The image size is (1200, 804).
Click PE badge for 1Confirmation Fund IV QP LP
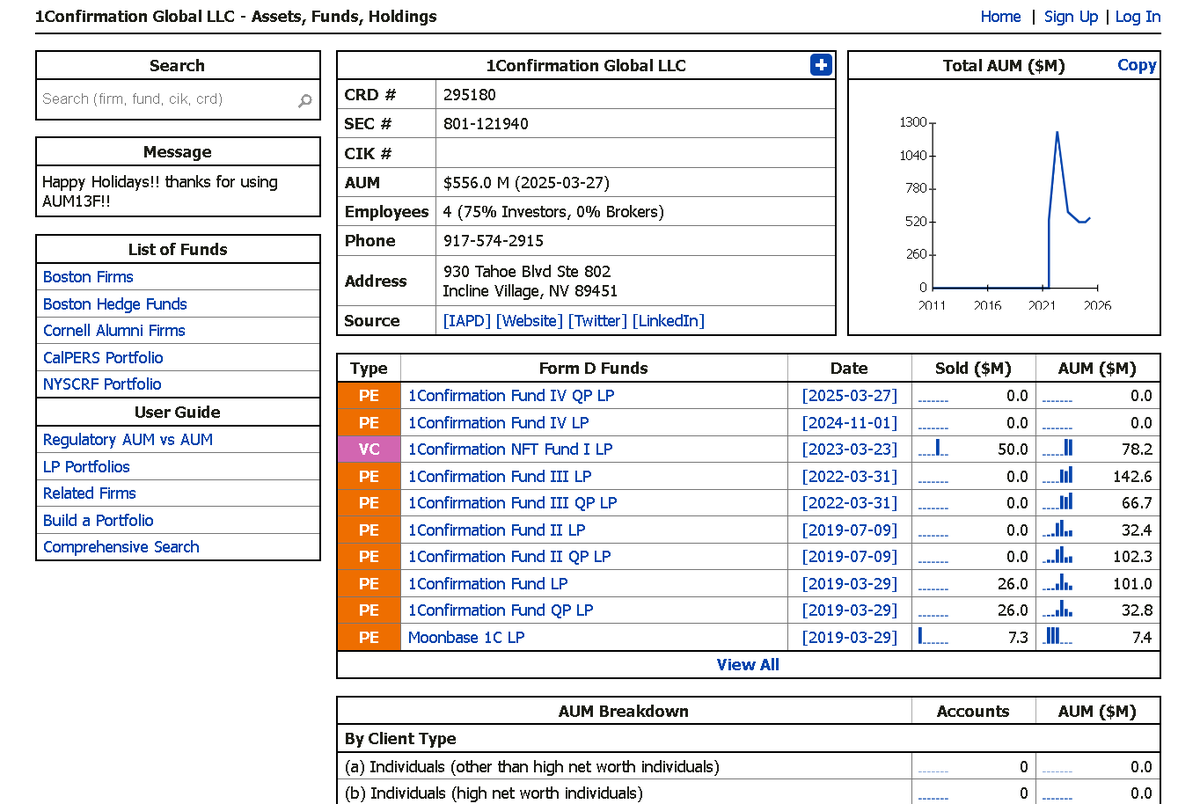pyautogui.click(x=369, y=396)
